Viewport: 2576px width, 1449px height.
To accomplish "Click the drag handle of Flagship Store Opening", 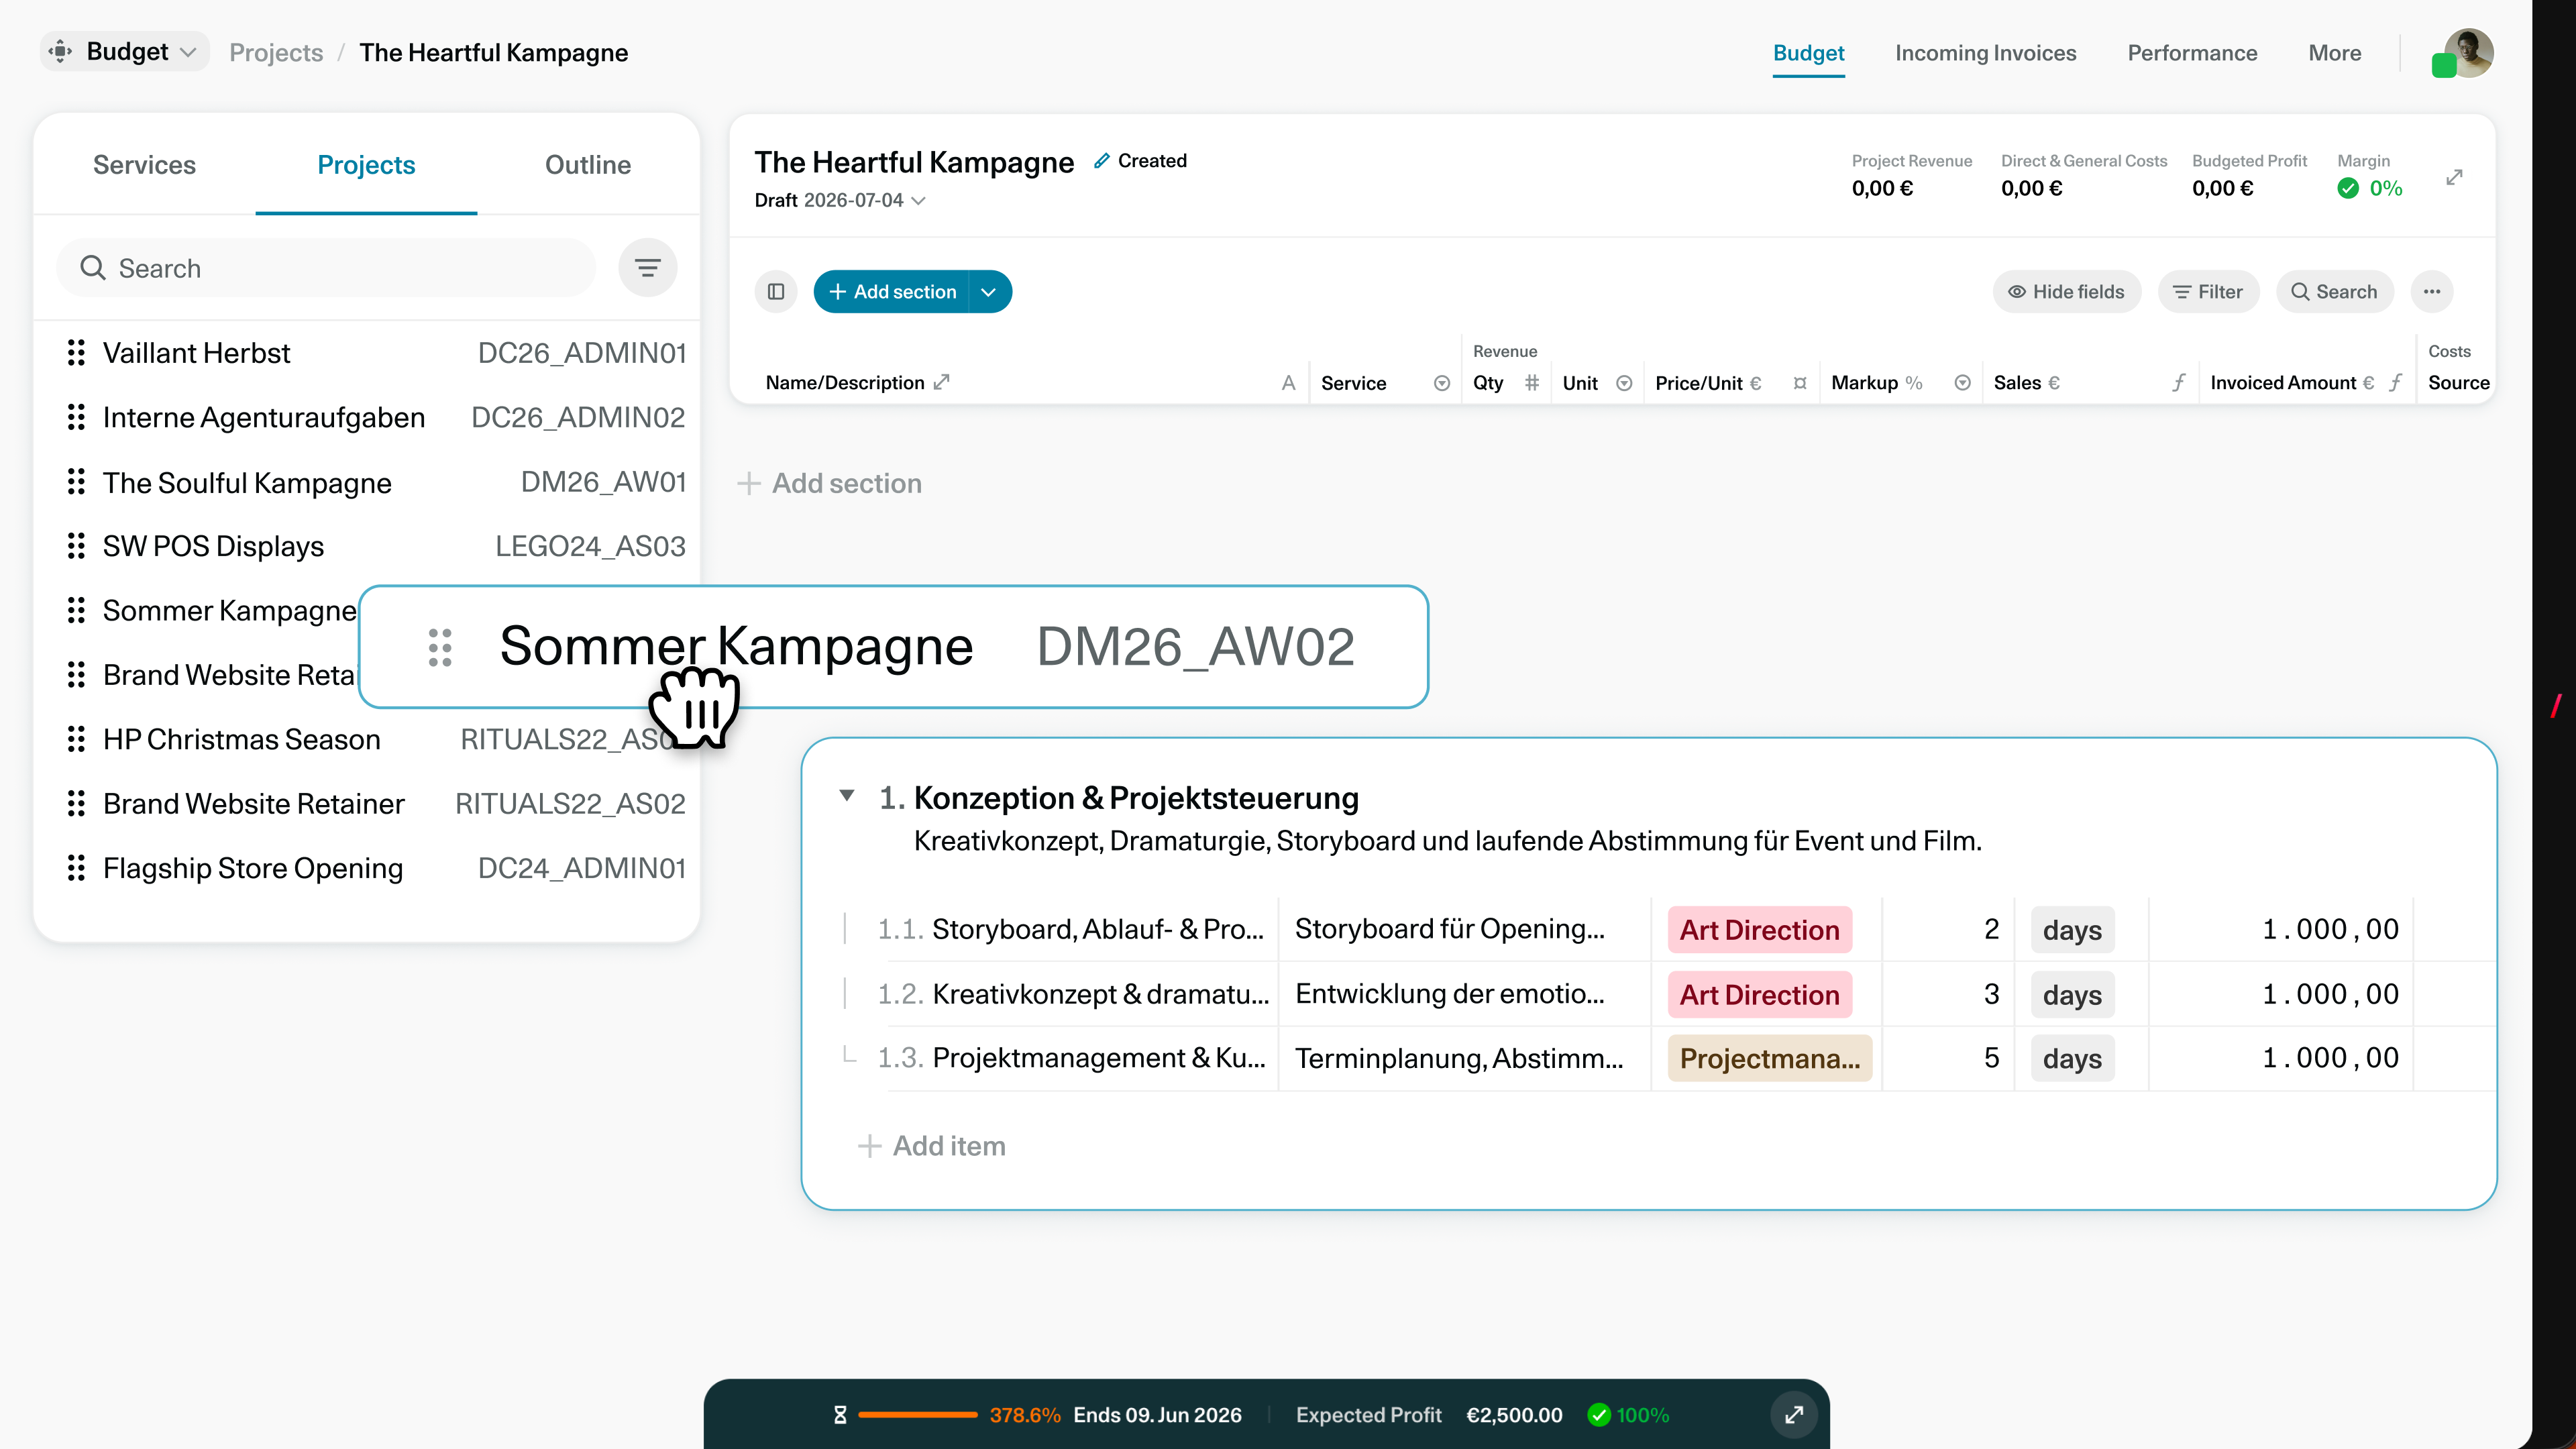I will coord(76,868).
